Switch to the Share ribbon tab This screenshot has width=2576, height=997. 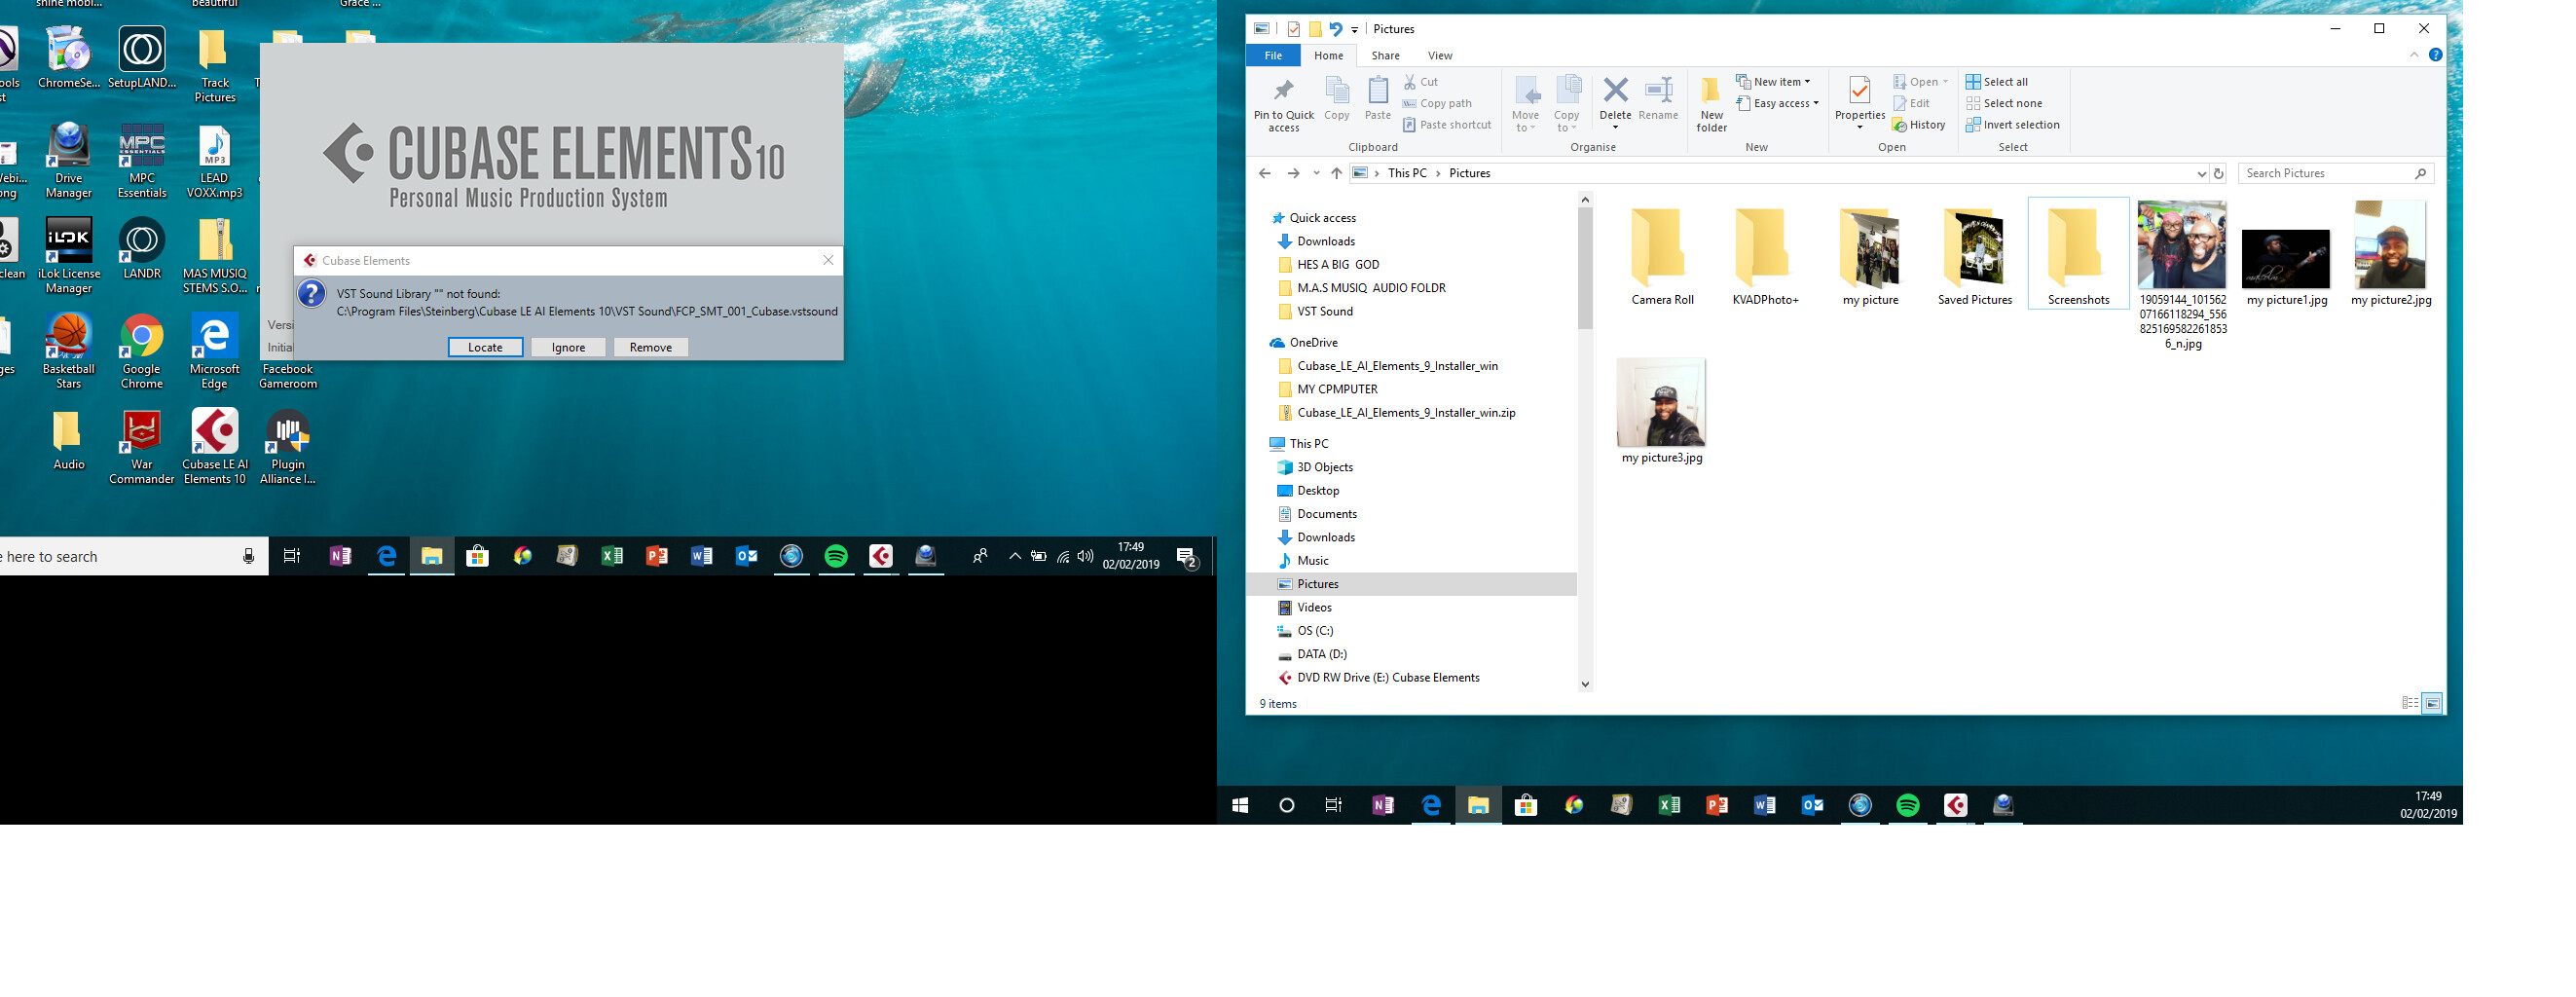1385,55
